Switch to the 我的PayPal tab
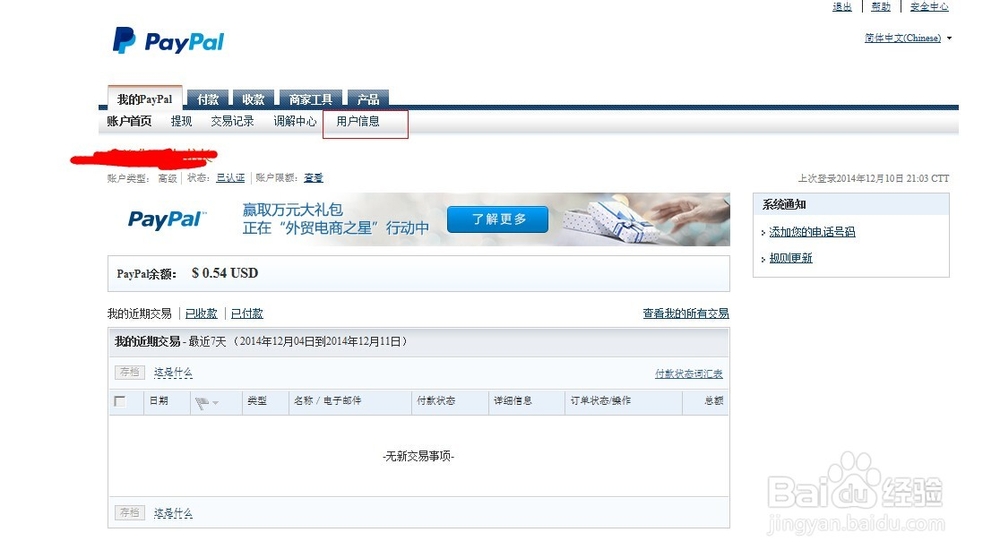 pos(145,99)
